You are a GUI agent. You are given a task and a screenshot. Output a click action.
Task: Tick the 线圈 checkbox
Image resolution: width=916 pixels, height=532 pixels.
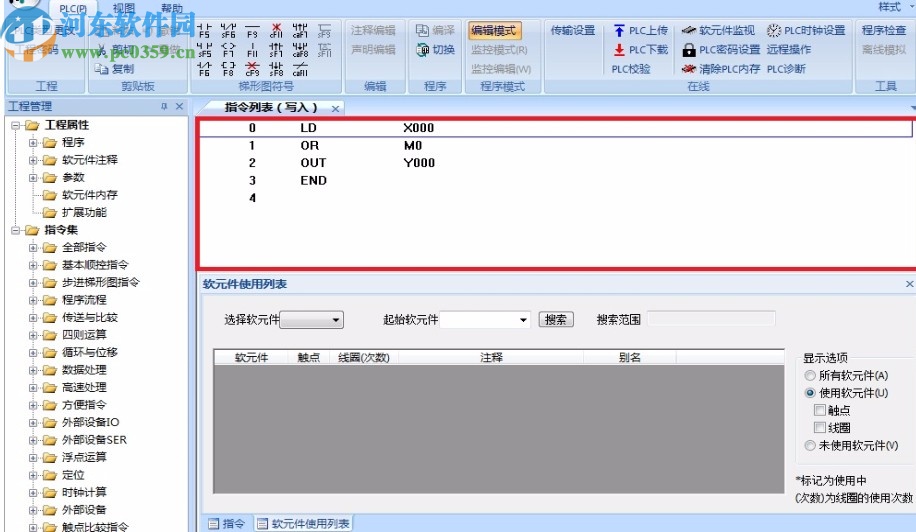click(820, 427)
